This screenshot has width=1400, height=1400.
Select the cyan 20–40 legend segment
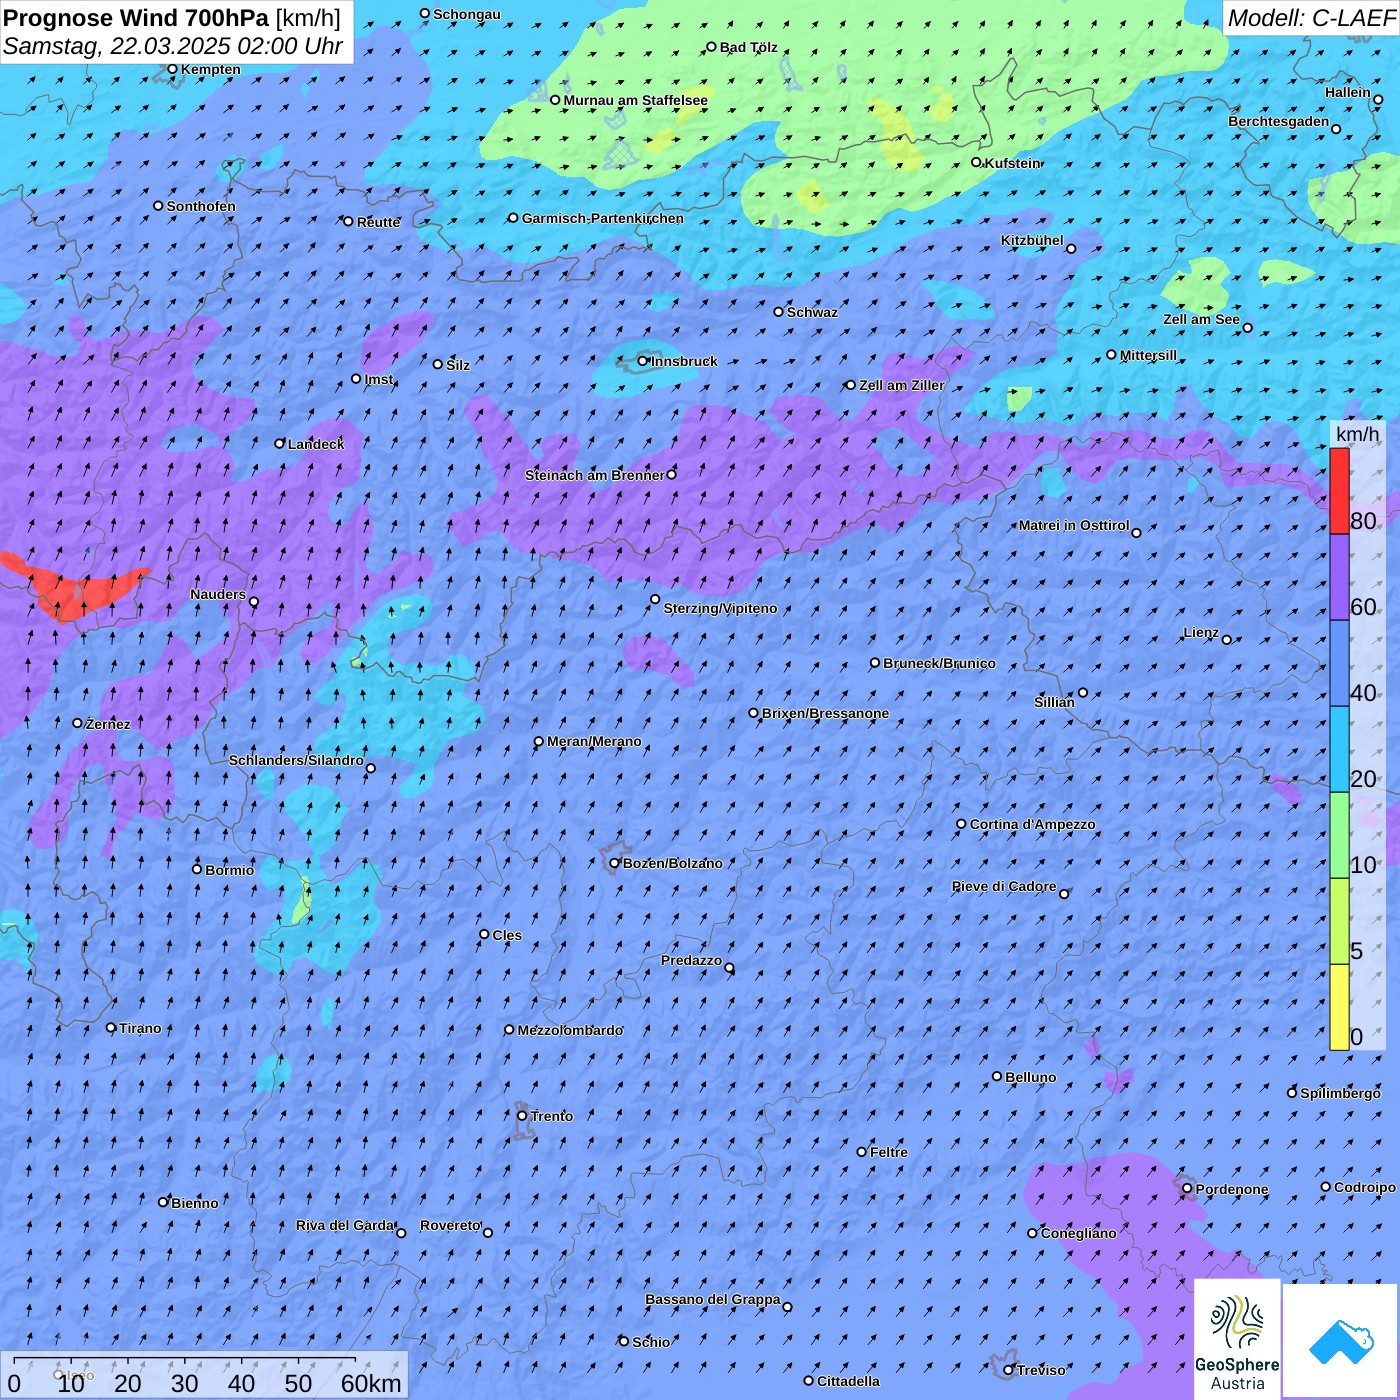[1339, 749]
